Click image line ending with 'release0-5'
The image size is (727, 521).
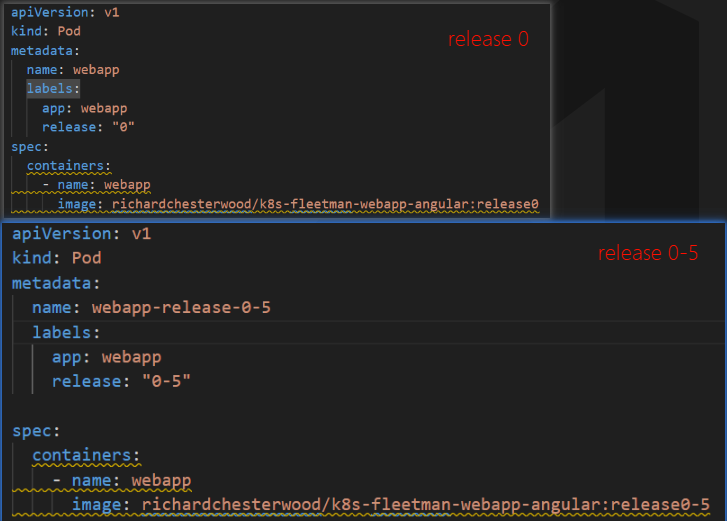click(391, 504)
